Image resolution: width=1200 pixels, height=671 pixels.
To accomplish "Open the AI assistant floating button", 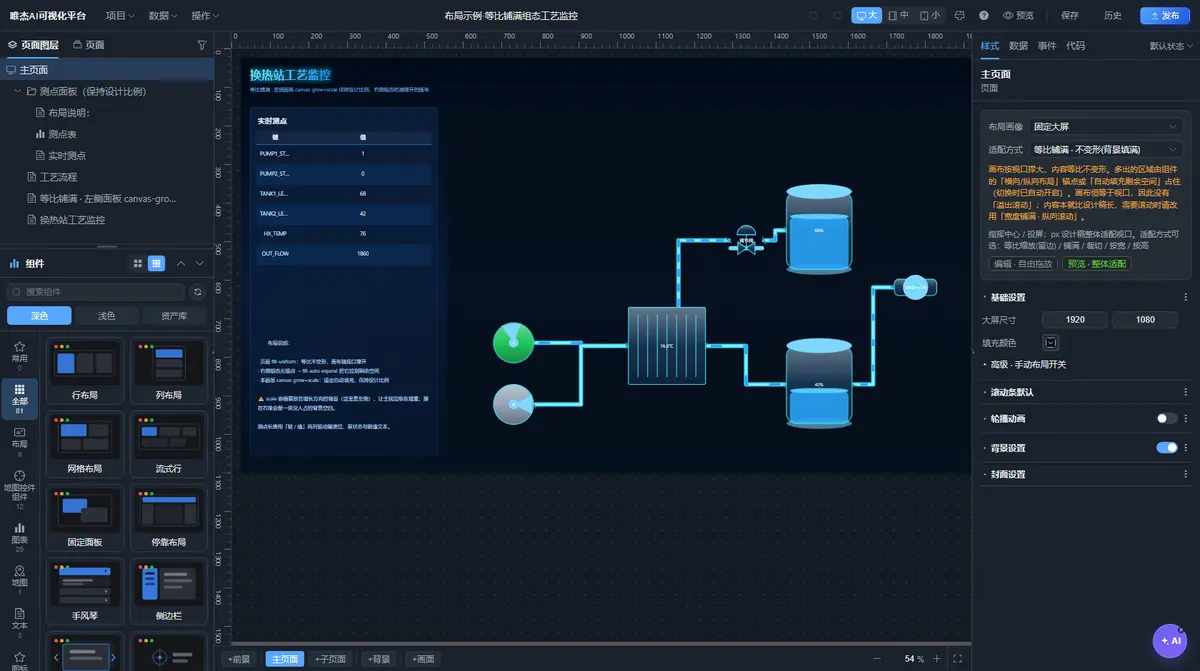I will point(1168,640).
